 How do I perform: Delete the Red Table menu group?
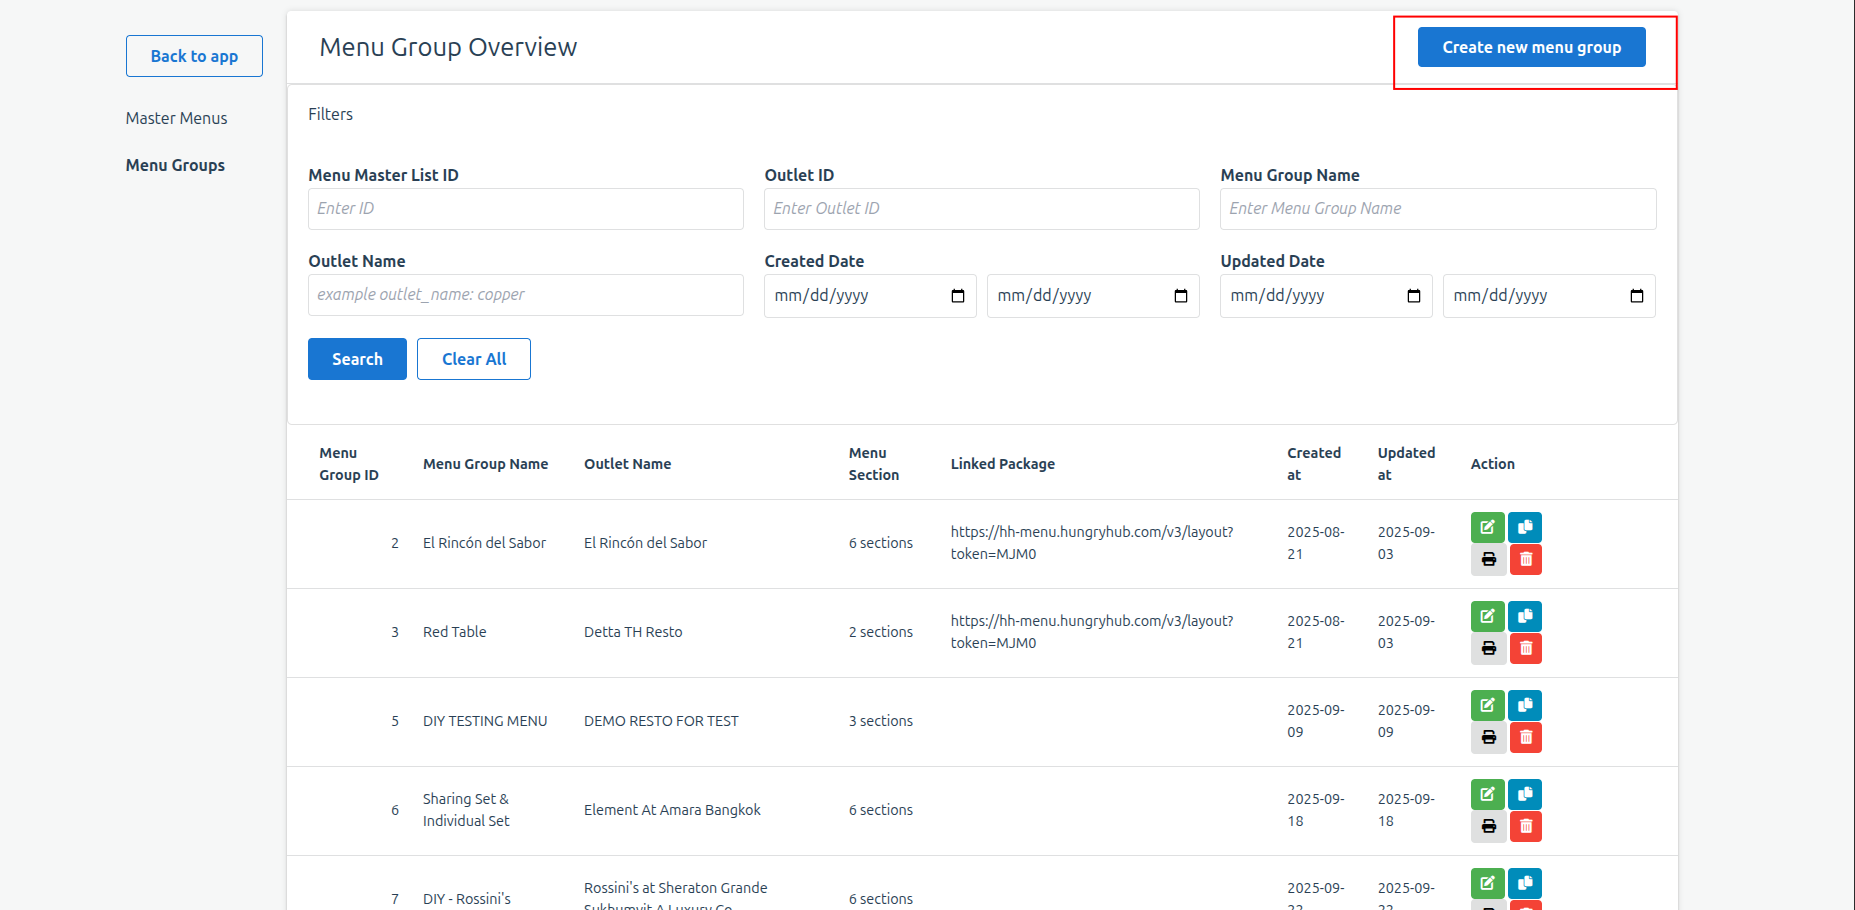click(1524, 648)
